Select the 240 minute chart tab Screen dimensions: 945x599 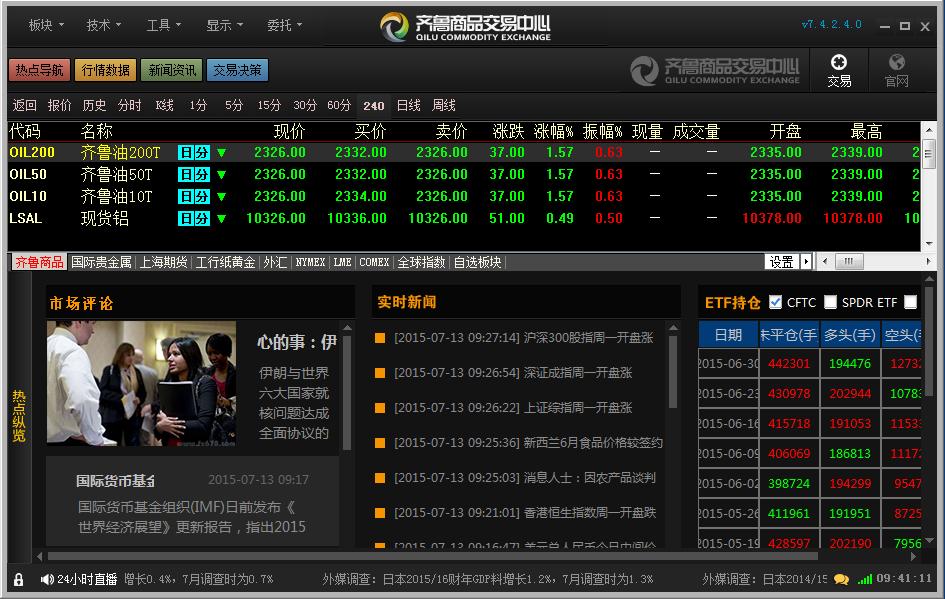[x=373, y=104]
